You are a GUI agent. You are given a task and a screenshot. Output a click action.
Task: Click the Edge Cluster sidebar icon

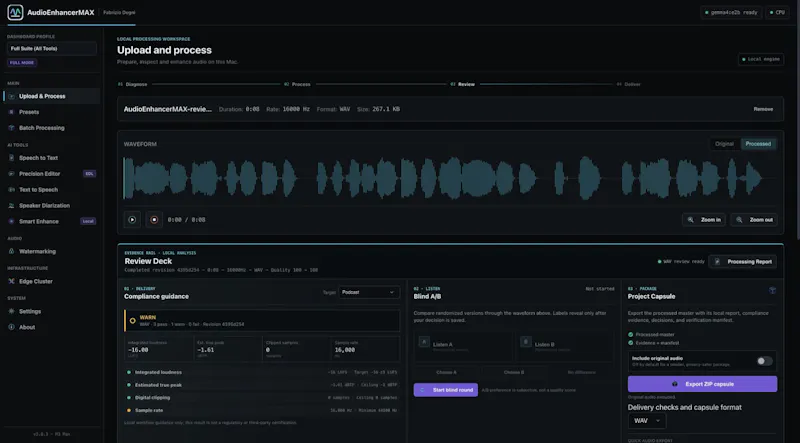pyautogui.click(x=11, y=281)
